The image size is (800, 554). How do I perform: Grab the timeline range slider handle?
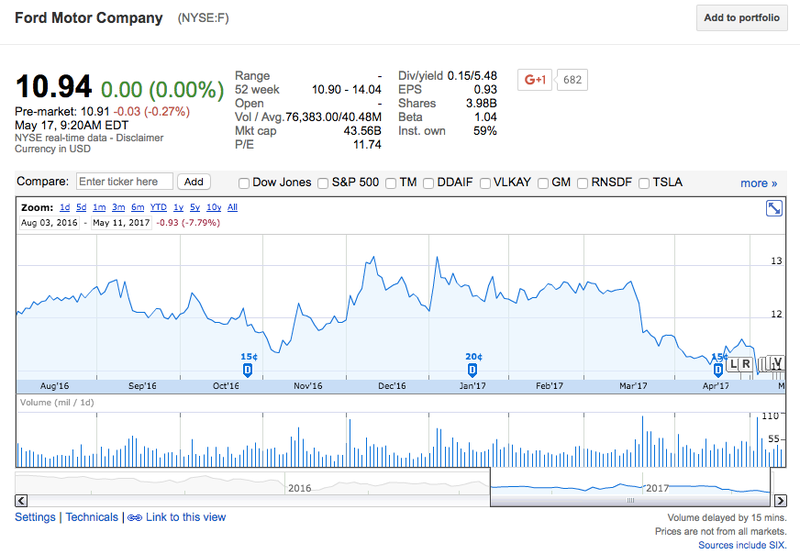coord(630,500)
